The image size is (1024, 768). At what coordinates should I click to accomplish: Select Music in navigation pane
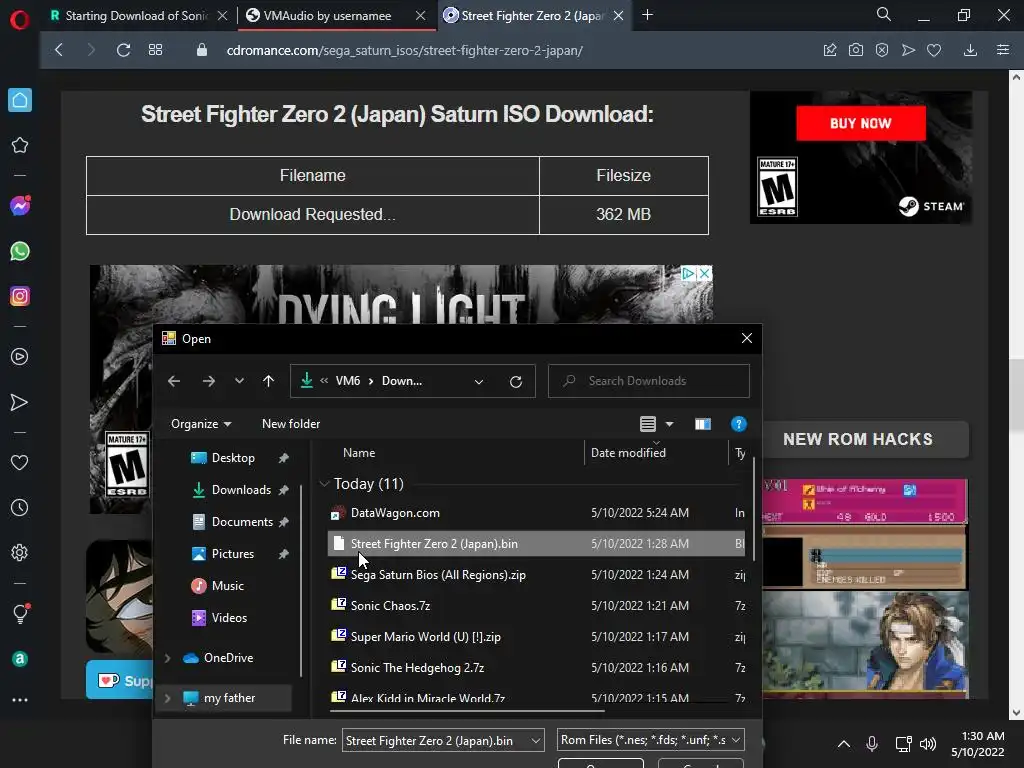tap(227, 586)
